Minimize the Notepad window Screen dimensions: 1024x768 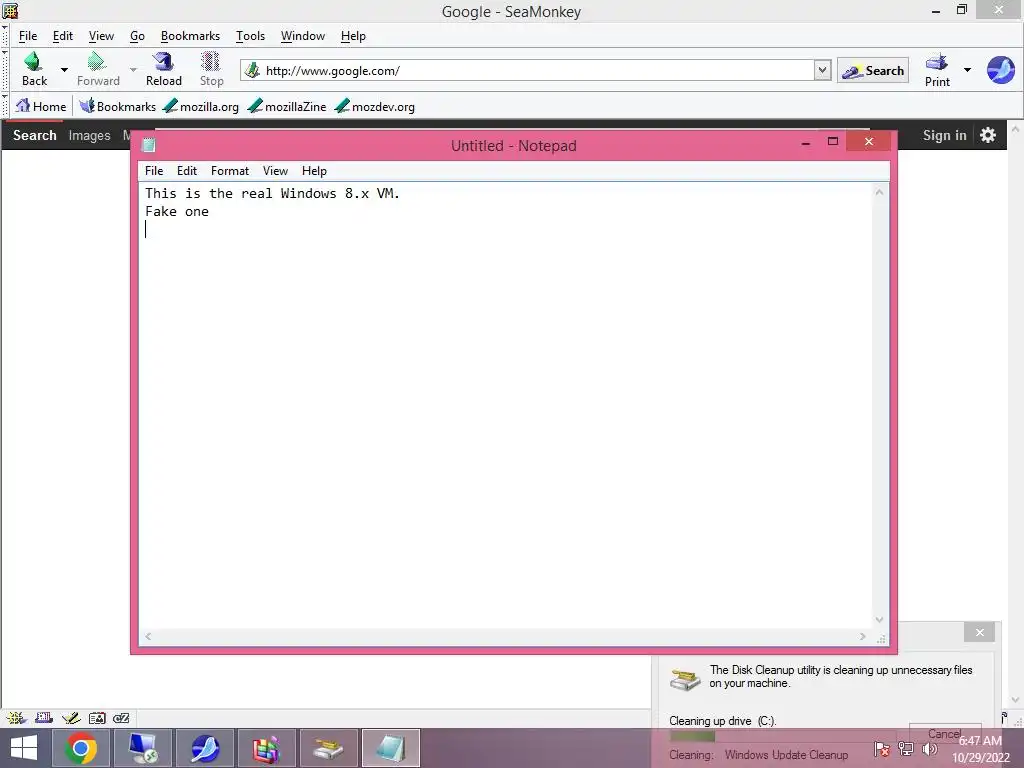pos(806,142)
